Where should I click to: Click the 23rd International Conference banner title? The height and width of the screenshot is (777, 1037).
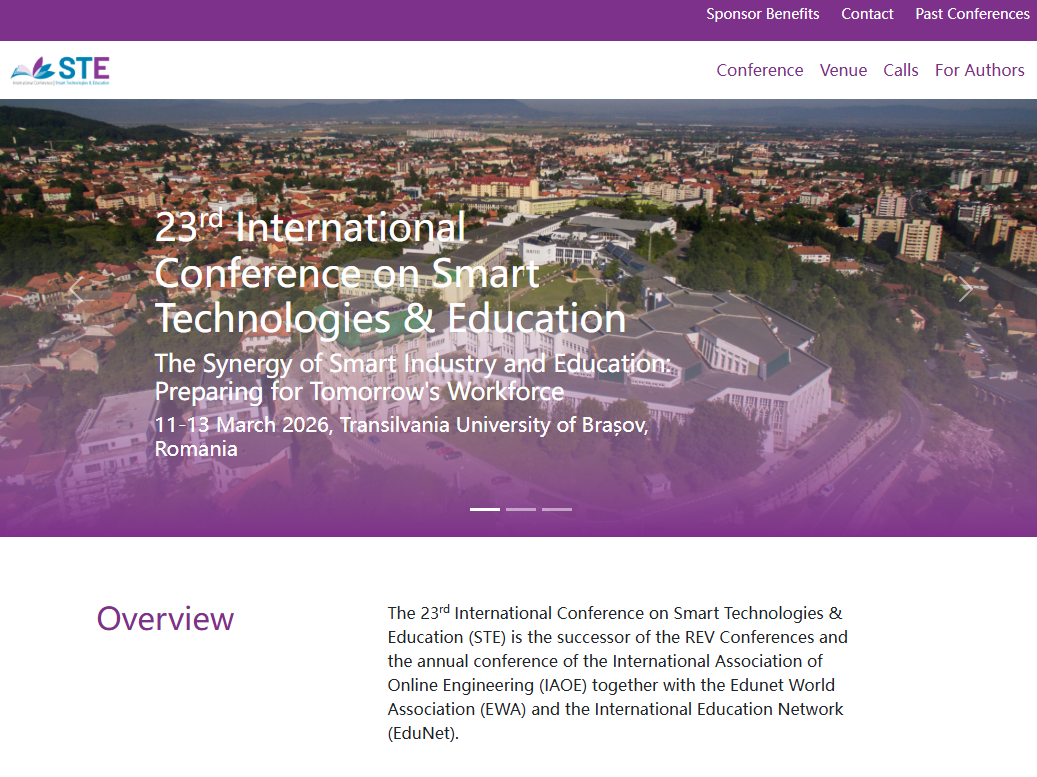(390, 273)
